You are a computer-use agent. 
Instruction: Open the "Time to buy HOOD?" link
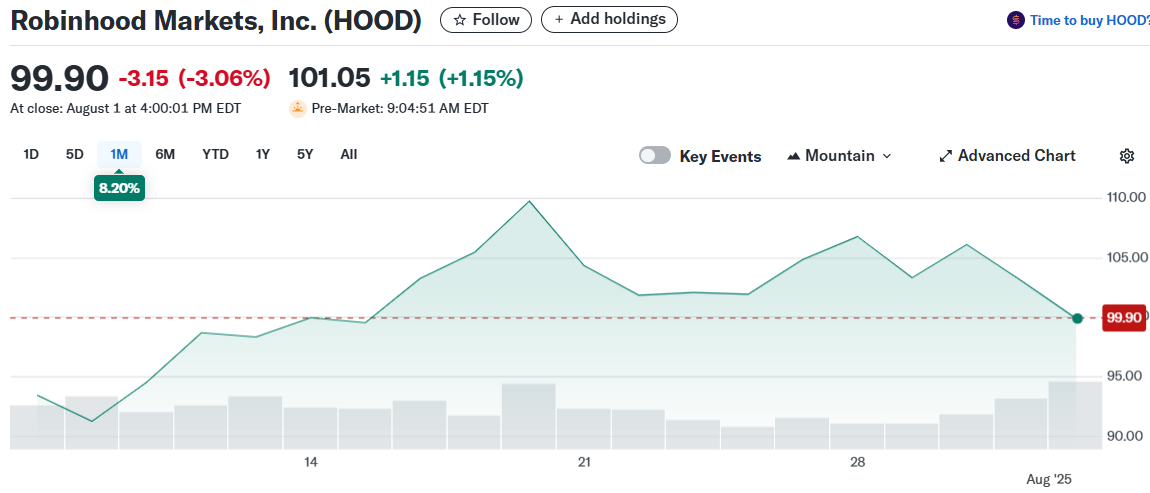[x=1089, y=21]
